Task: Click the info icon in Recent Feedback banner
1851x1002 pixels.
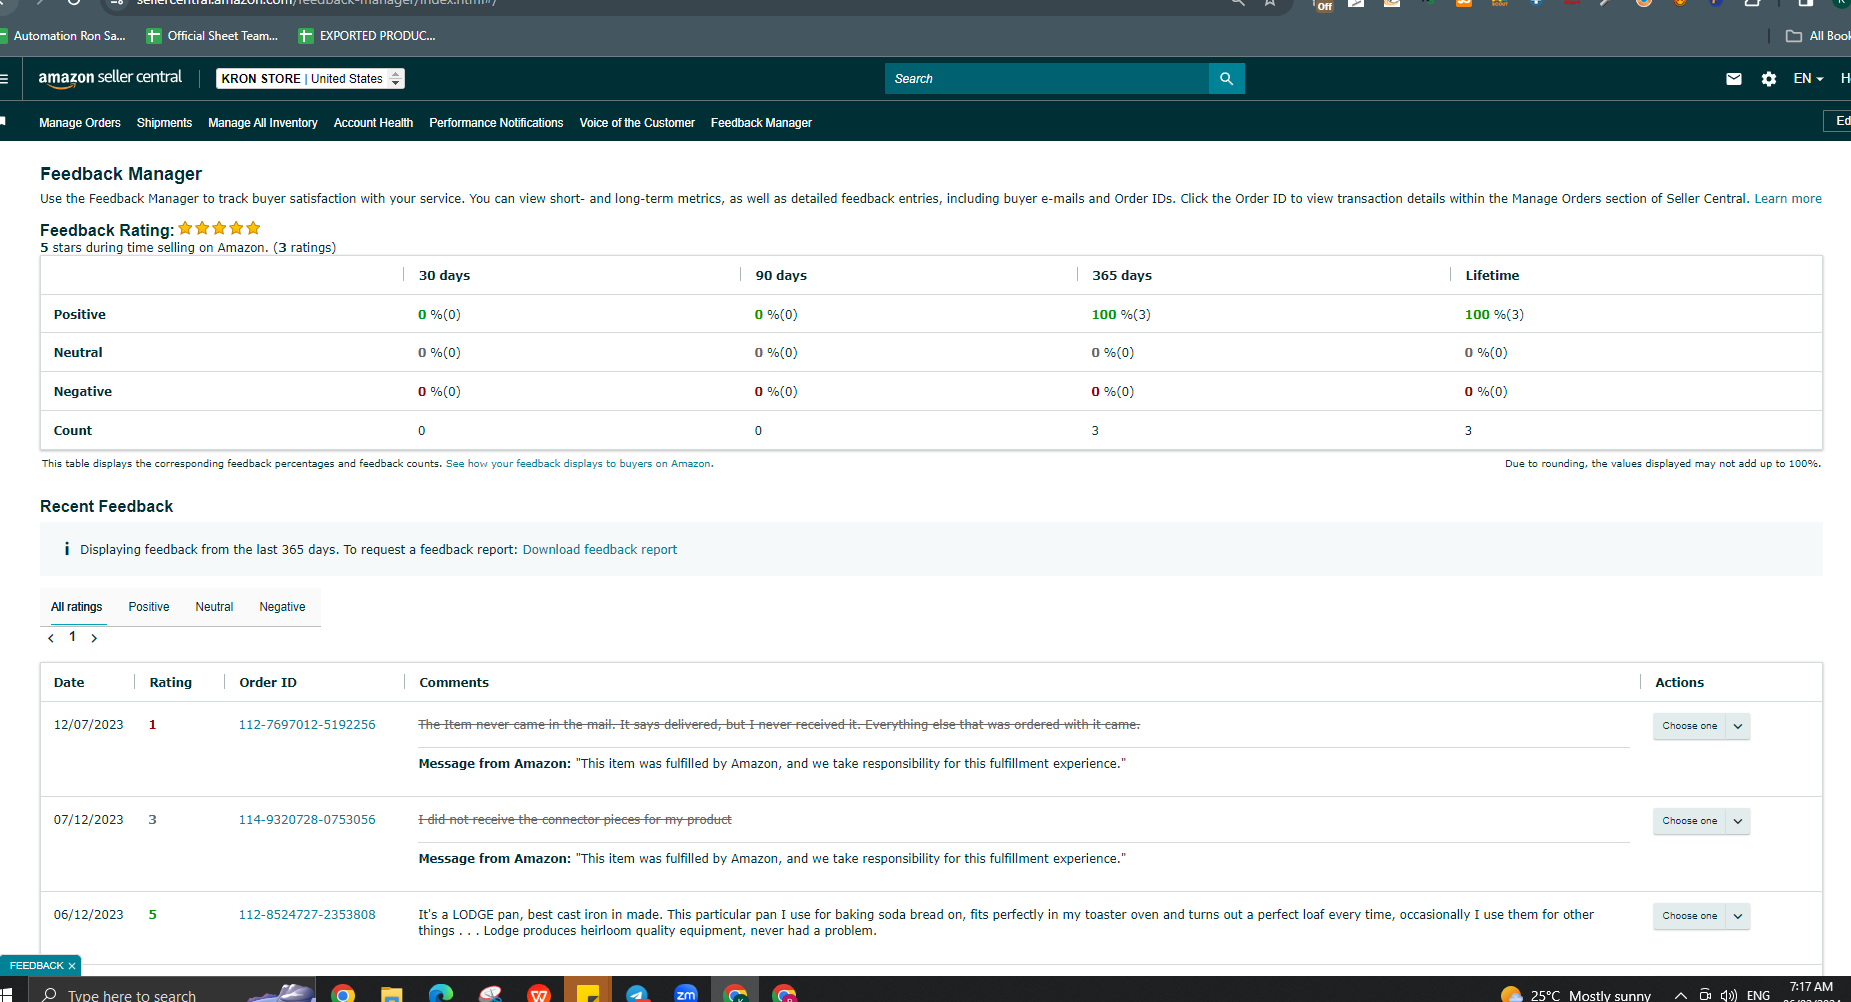Action: coord(67,549)
